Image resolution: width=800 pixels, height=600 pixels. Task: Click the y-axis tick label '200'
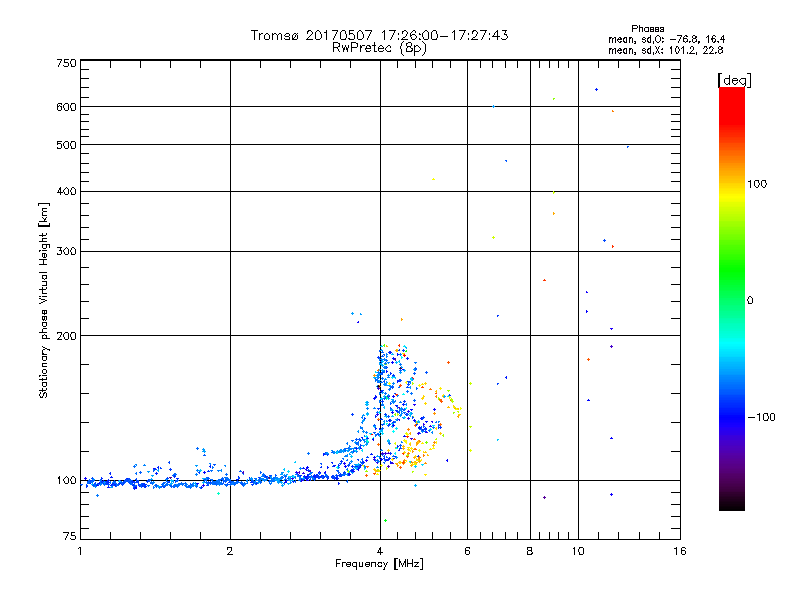(x=66, y=336)
